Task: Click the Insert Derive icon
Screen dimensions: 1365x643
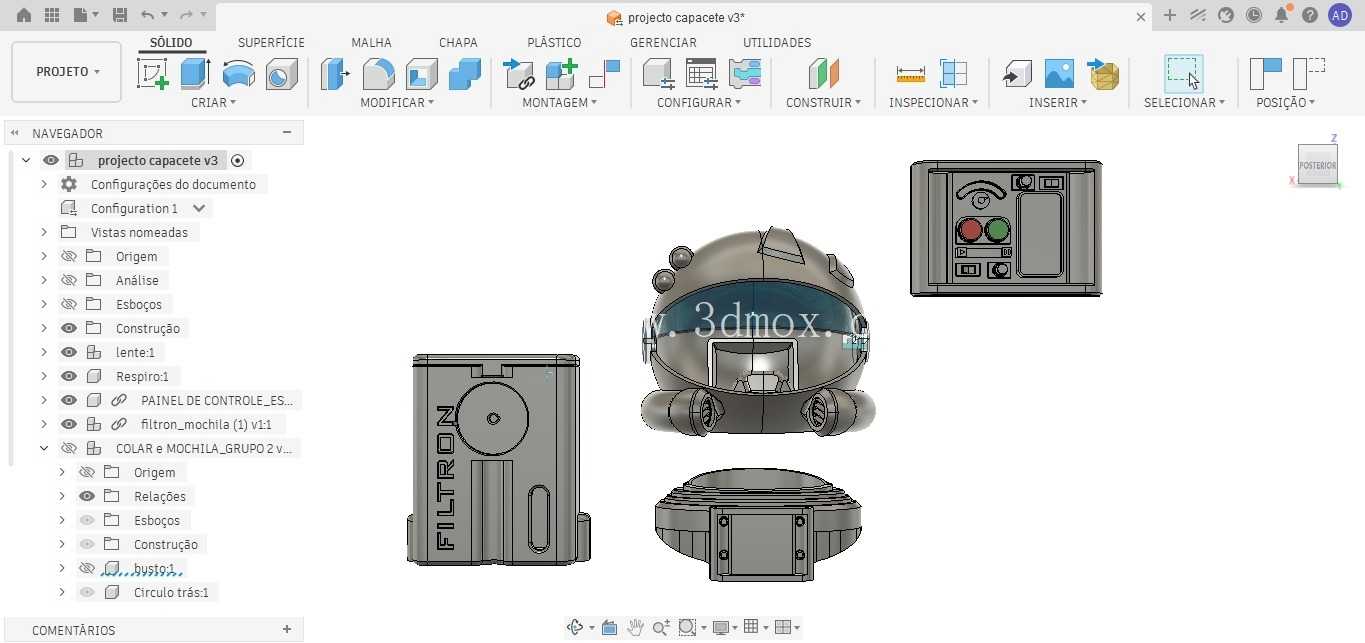Action: [x=1017, y=74]
